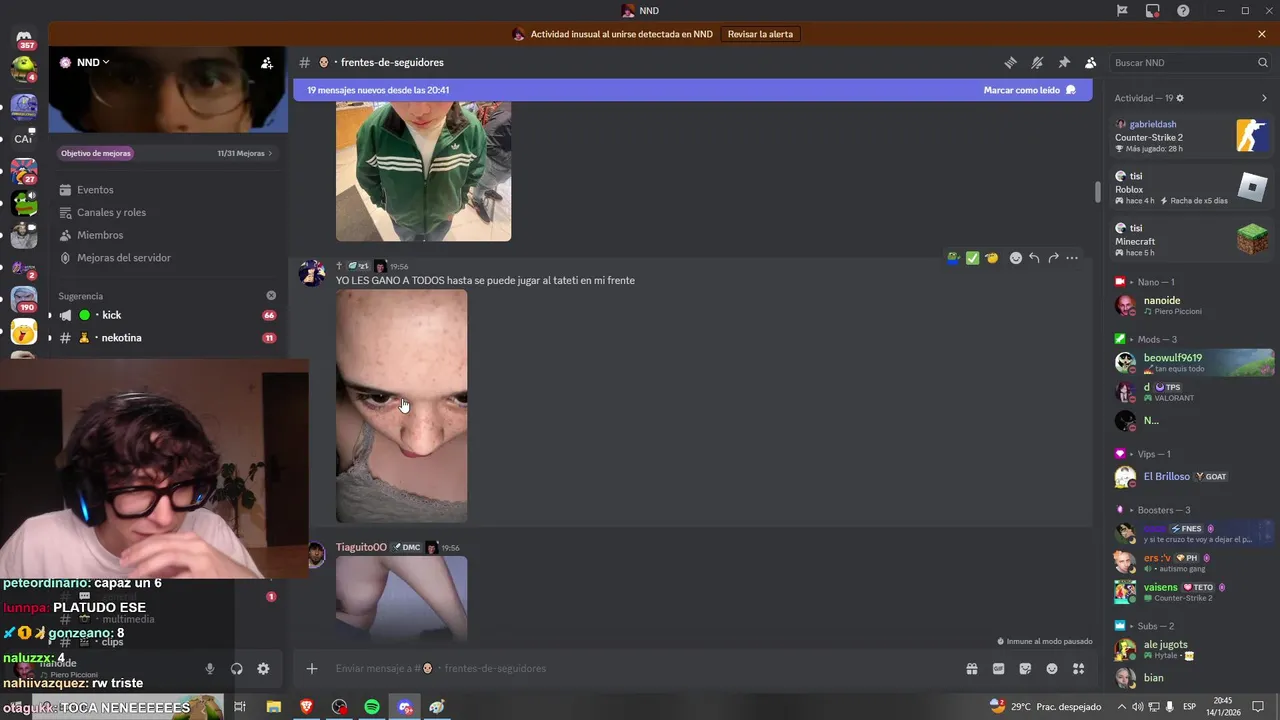Viewport: 1280px width, 720px height.
Task: Click invite people icon beside NND
Action: coord(267,62)
